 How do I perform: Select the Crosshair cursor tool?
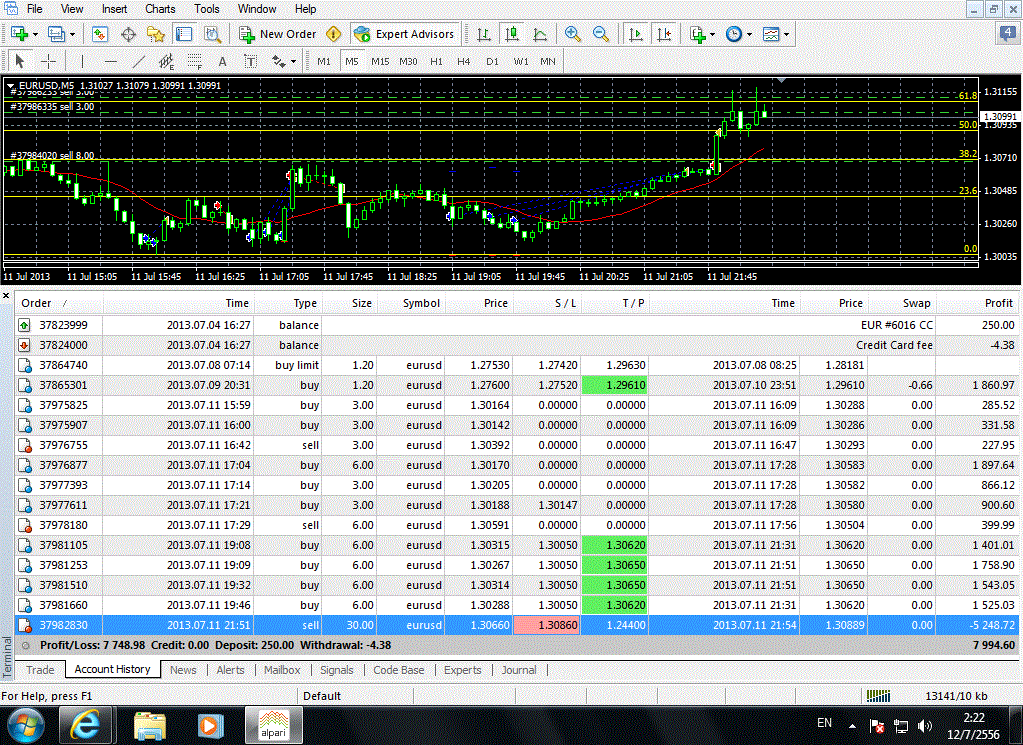[48, 61]
